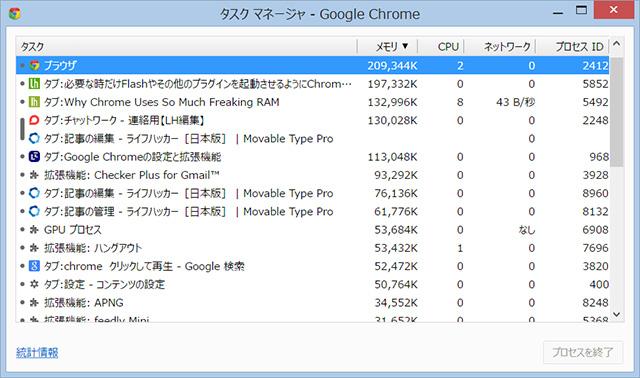
Task: Click the プロセスを終了 button
Action: tap(583, 352)
